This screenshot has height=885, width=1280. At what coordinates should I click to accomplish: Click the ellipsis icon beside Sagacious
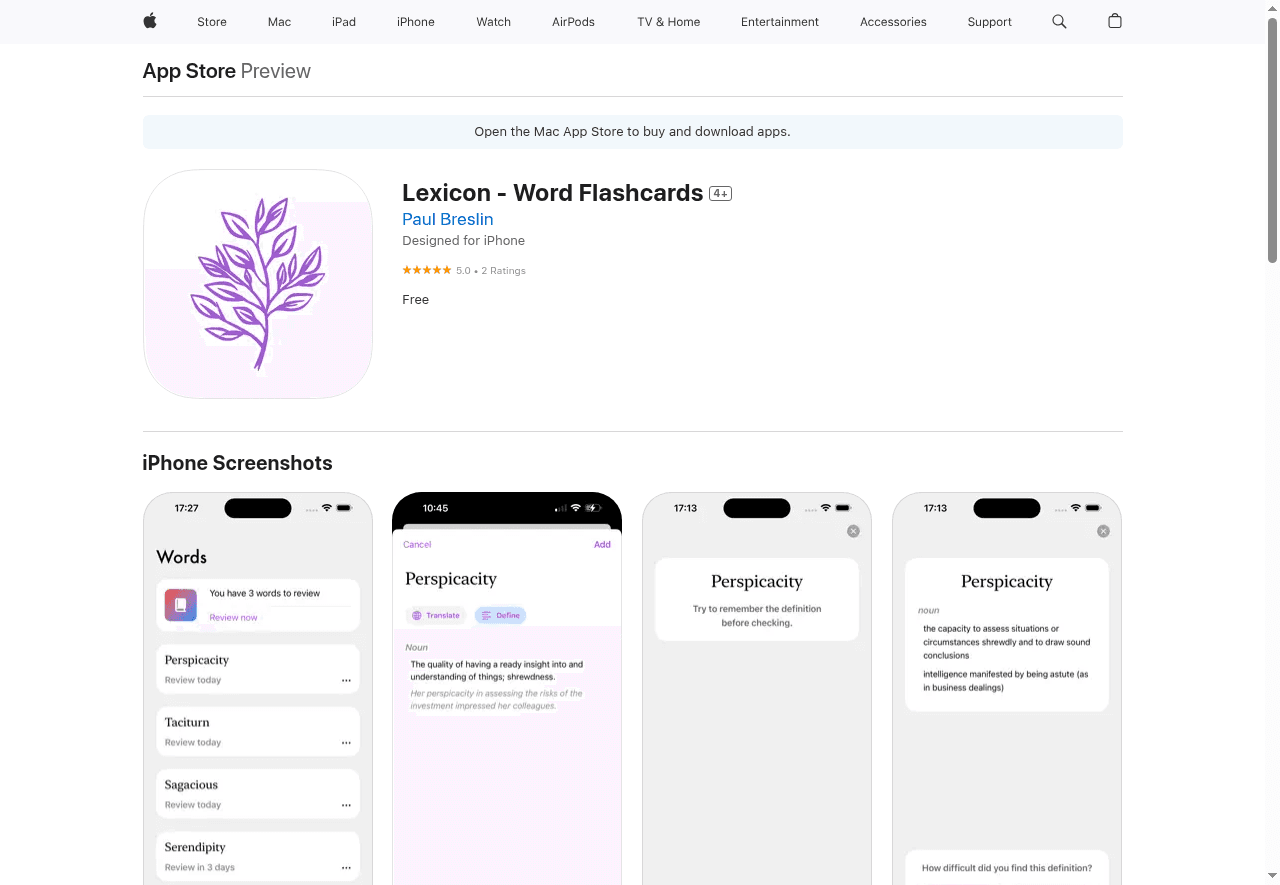point(346,805)
